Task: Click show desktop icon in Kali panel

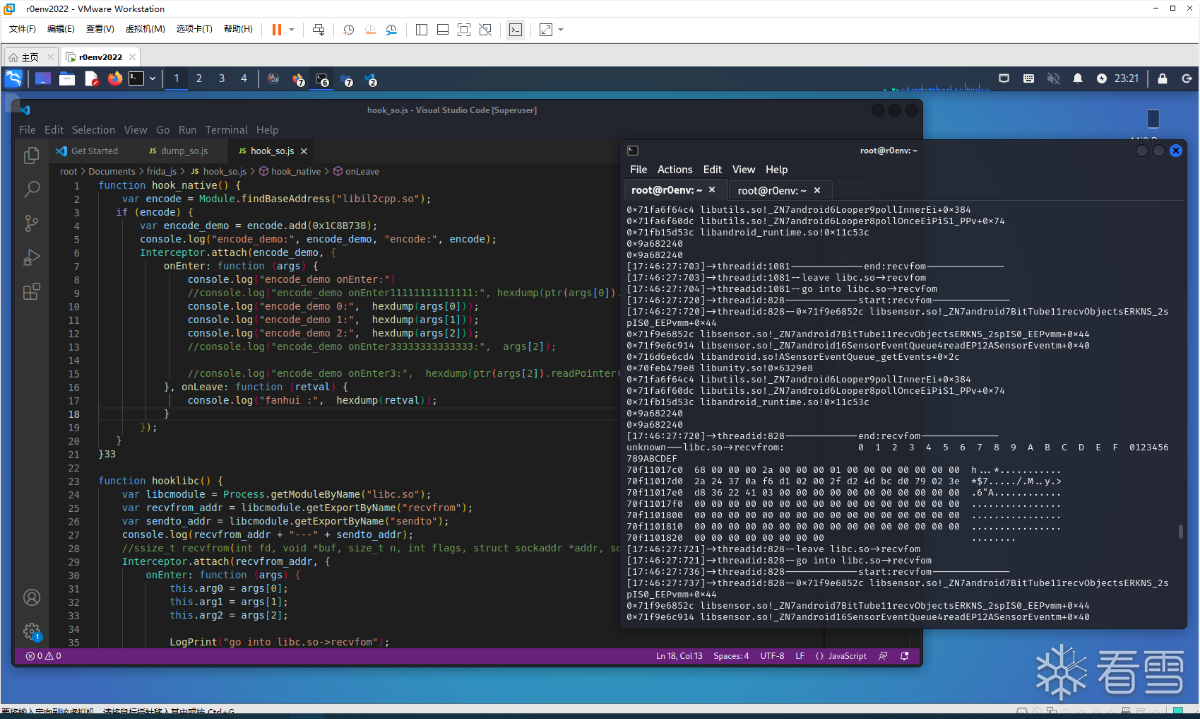Action: (43, 78)
